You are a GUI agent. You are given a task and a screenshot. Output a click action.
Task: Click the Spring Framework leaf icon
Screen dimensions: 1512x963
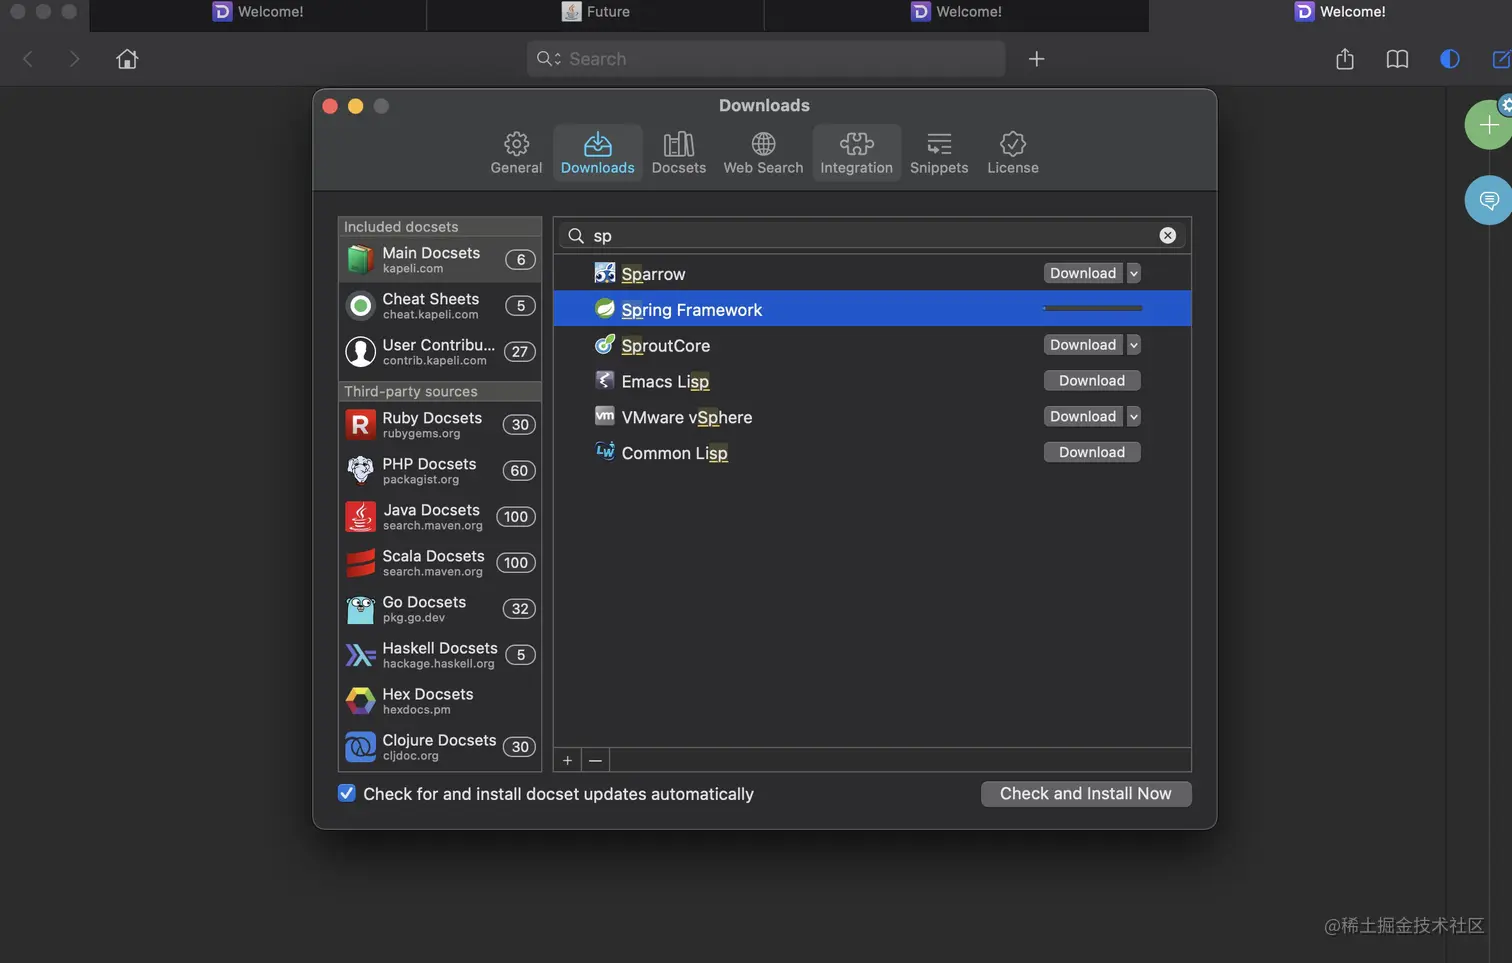(x=605, y=308)
